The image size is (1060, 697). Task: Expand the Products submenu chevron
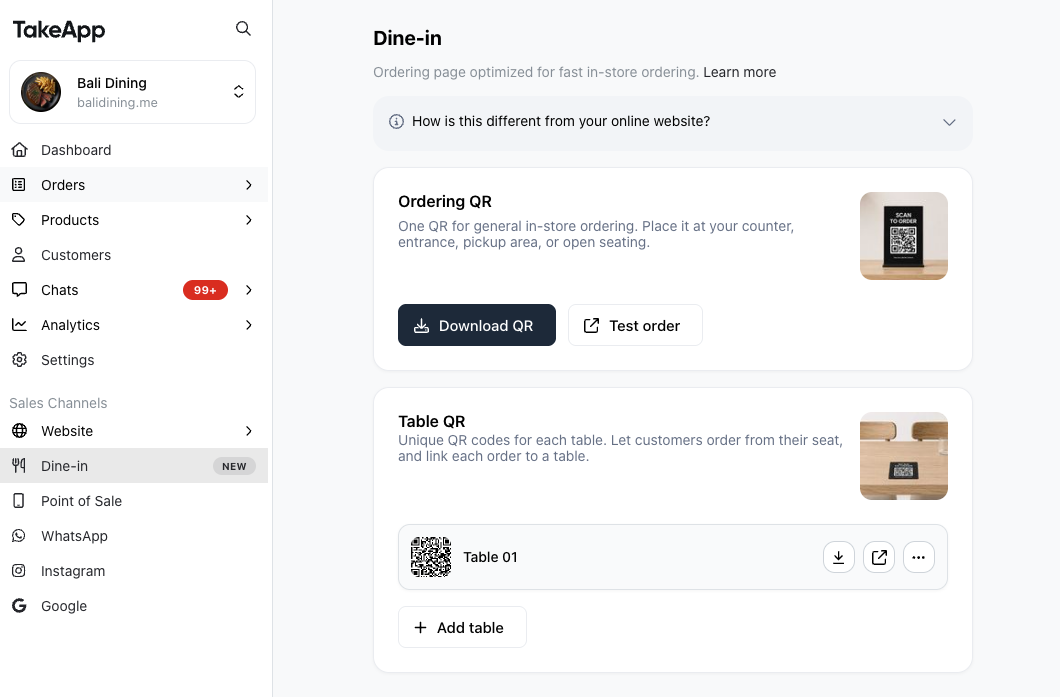[249, 220]
